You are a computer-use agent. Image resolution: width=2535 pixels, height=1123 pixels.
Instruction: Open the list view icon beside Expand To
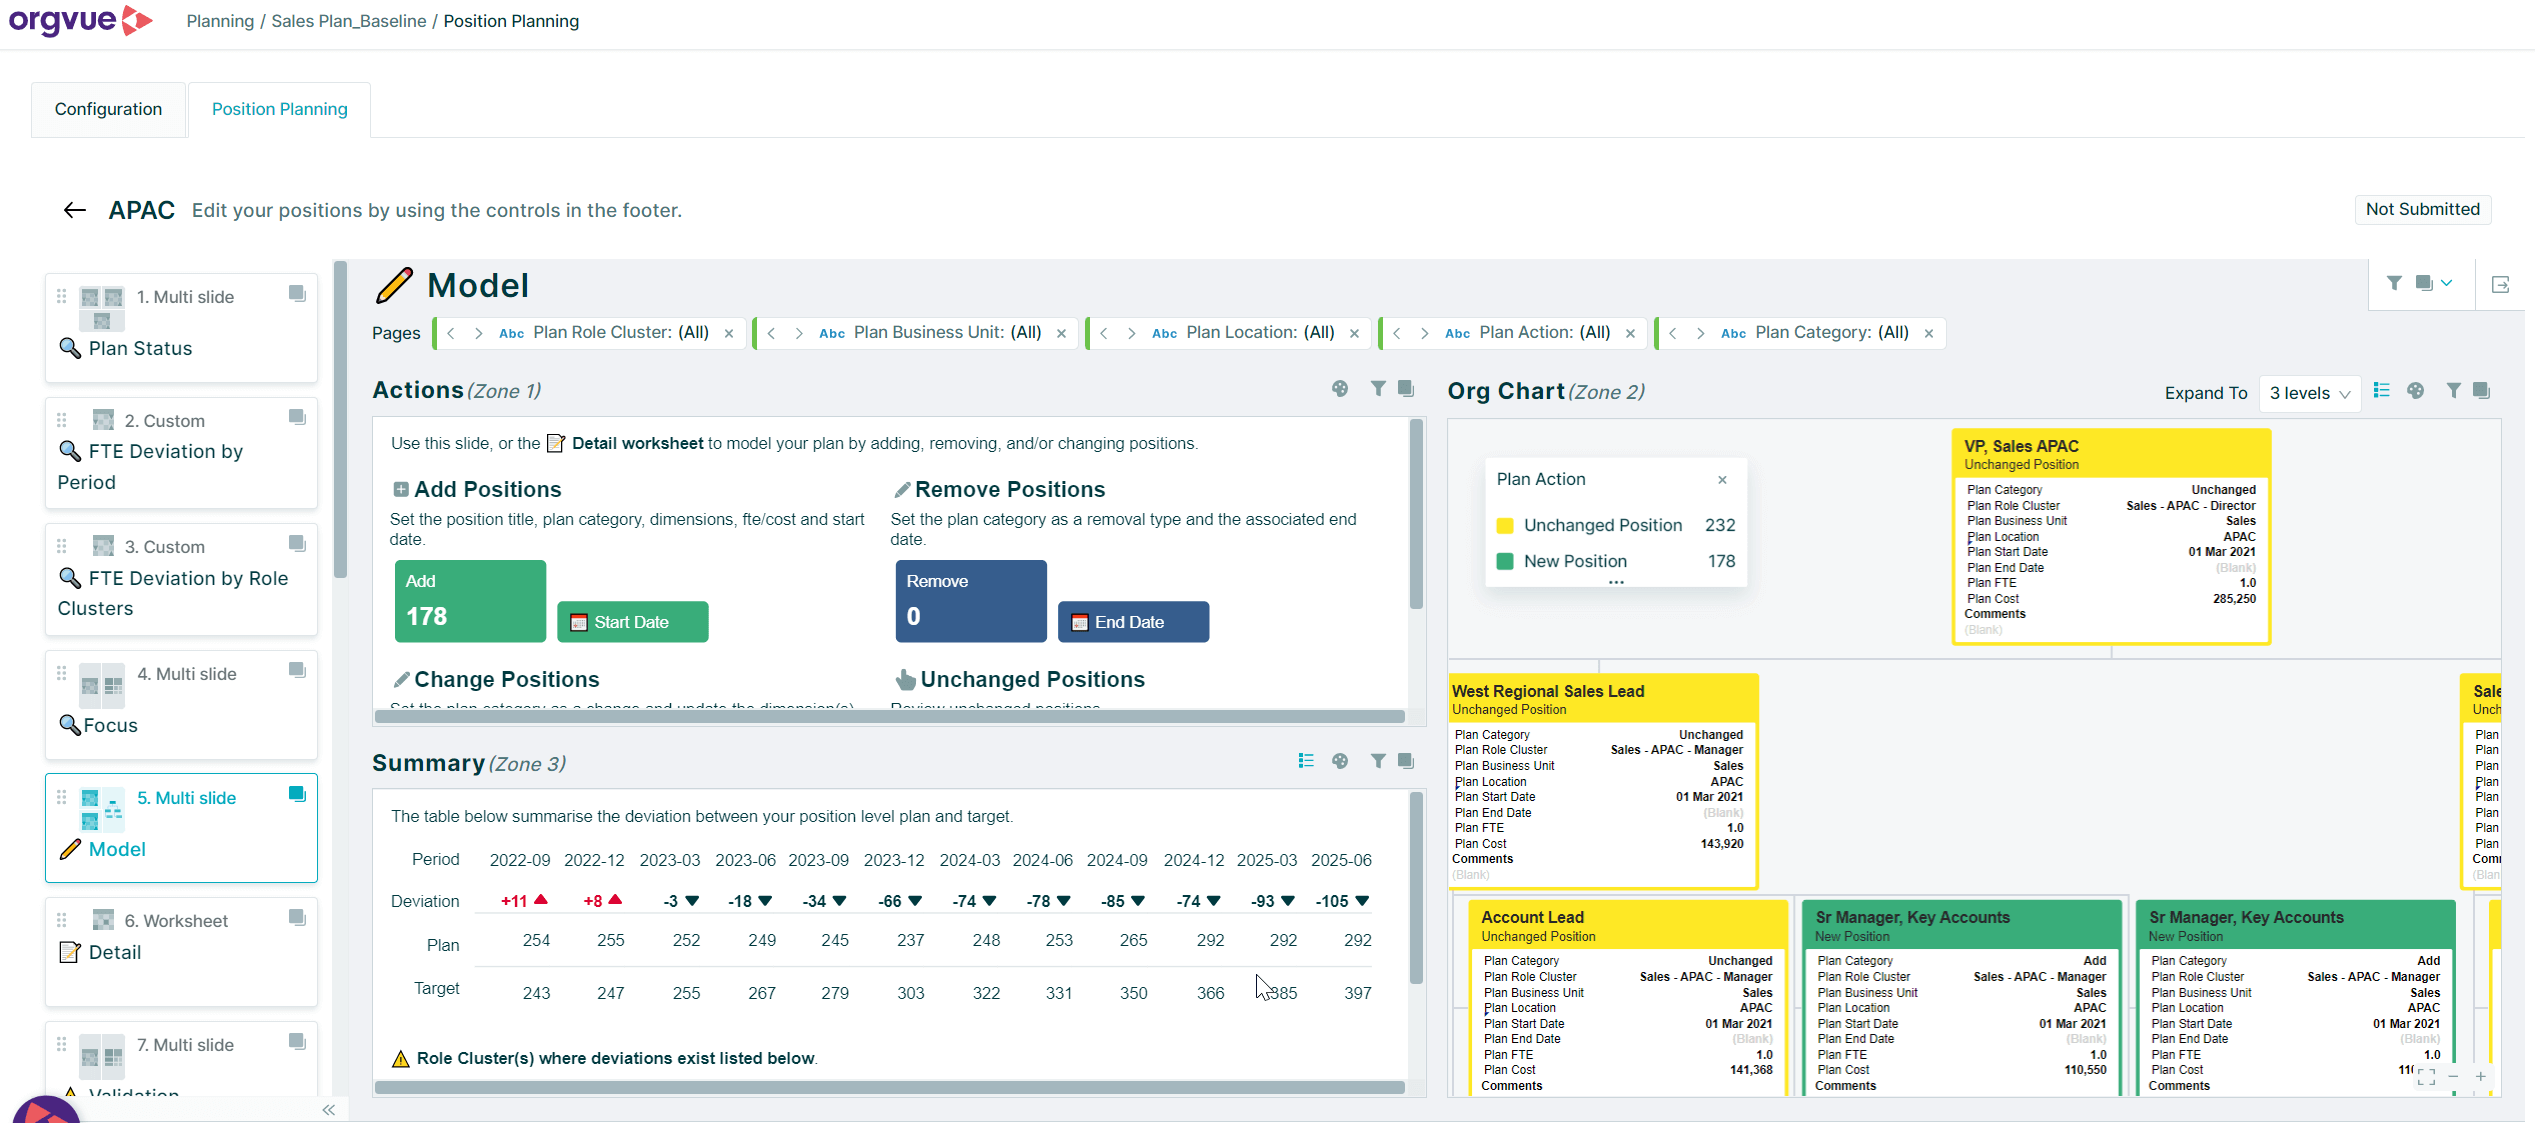2381,390
